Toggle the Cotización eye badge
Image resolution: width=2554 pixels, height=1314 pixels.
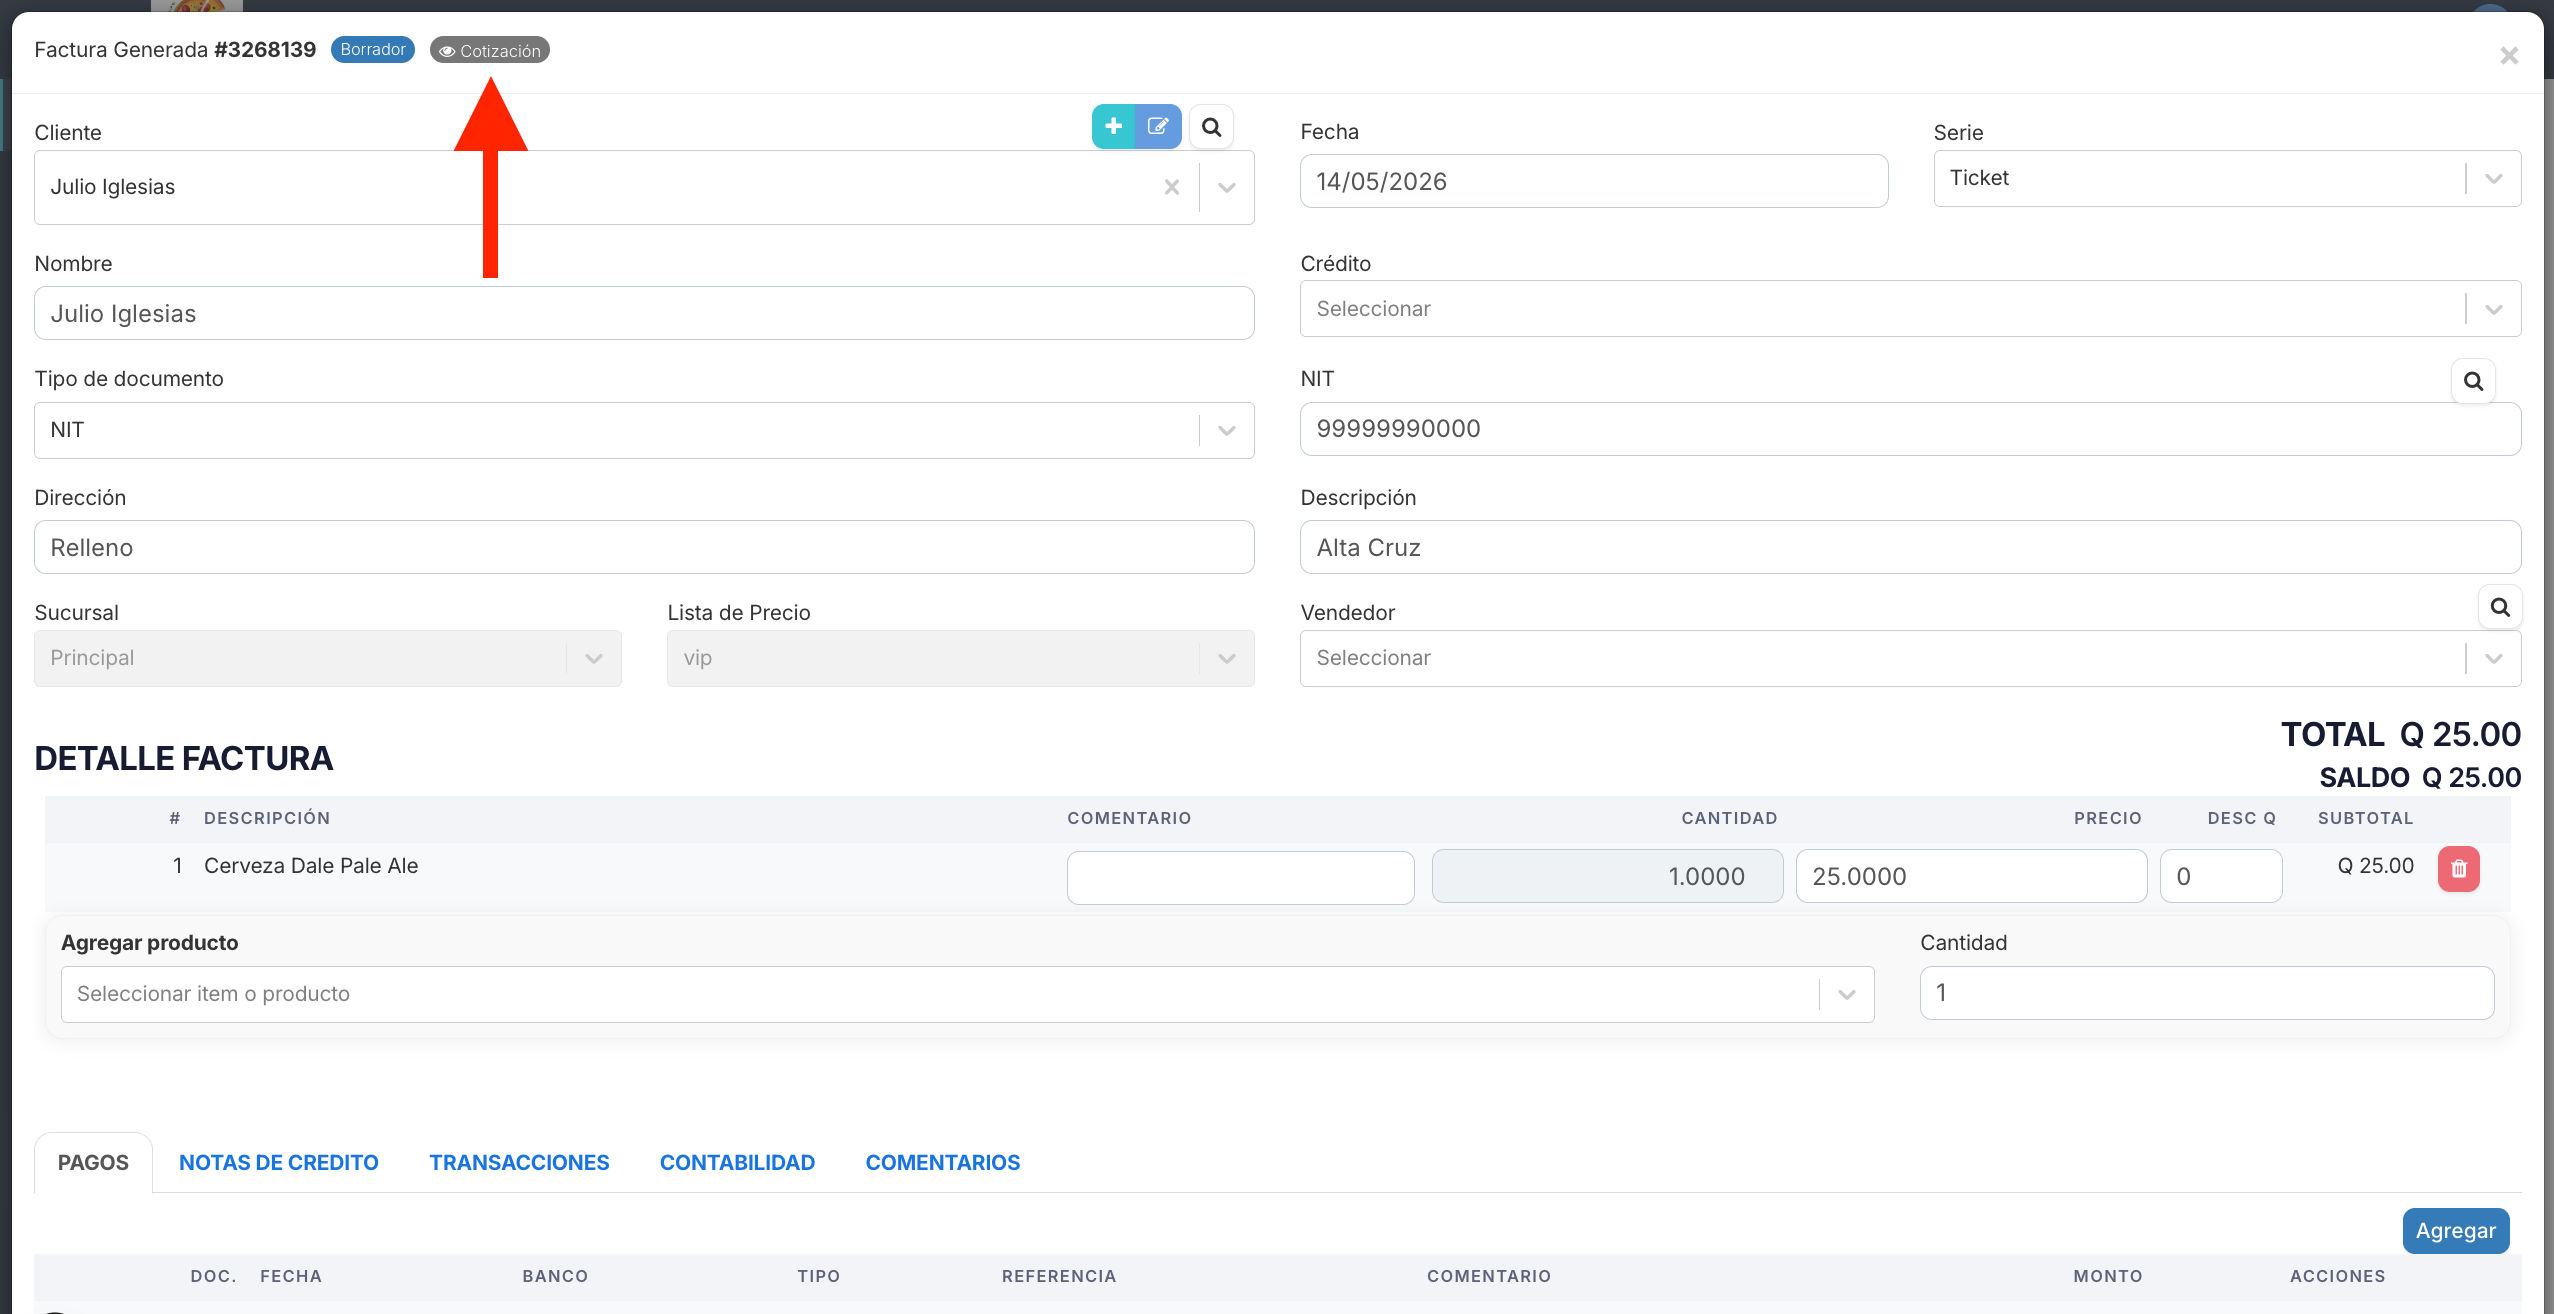(490, 50)
